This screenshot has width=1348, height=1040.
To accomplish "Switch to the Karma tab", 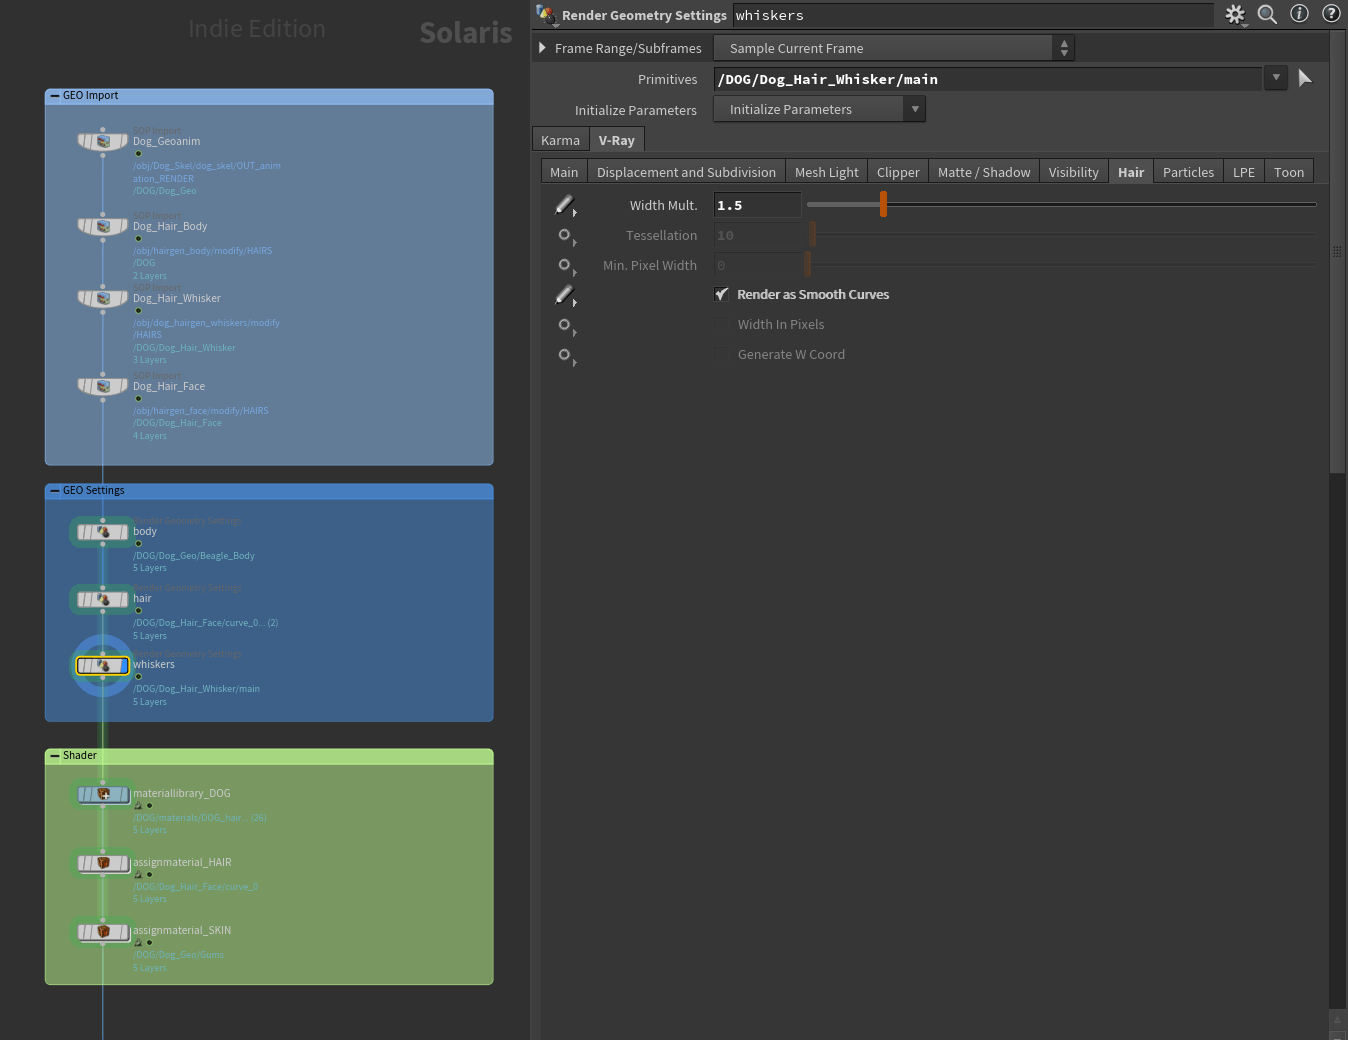I will click(560, 141).
